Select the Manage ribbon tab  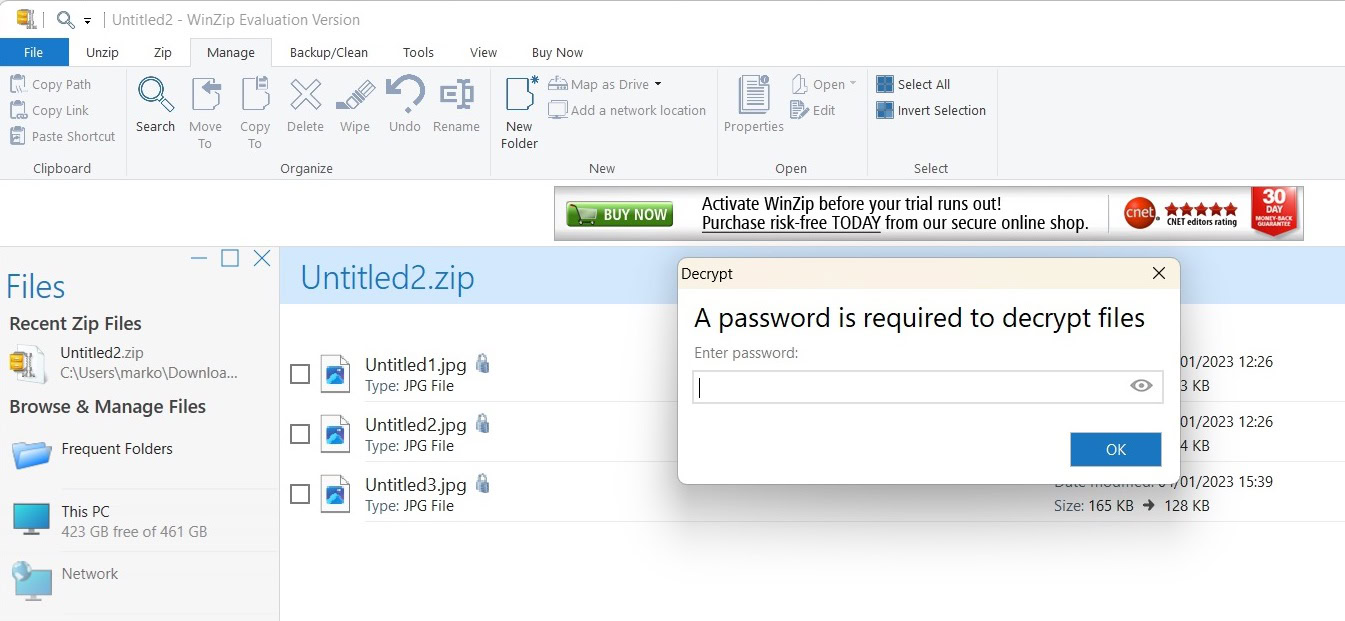point(231,52)
